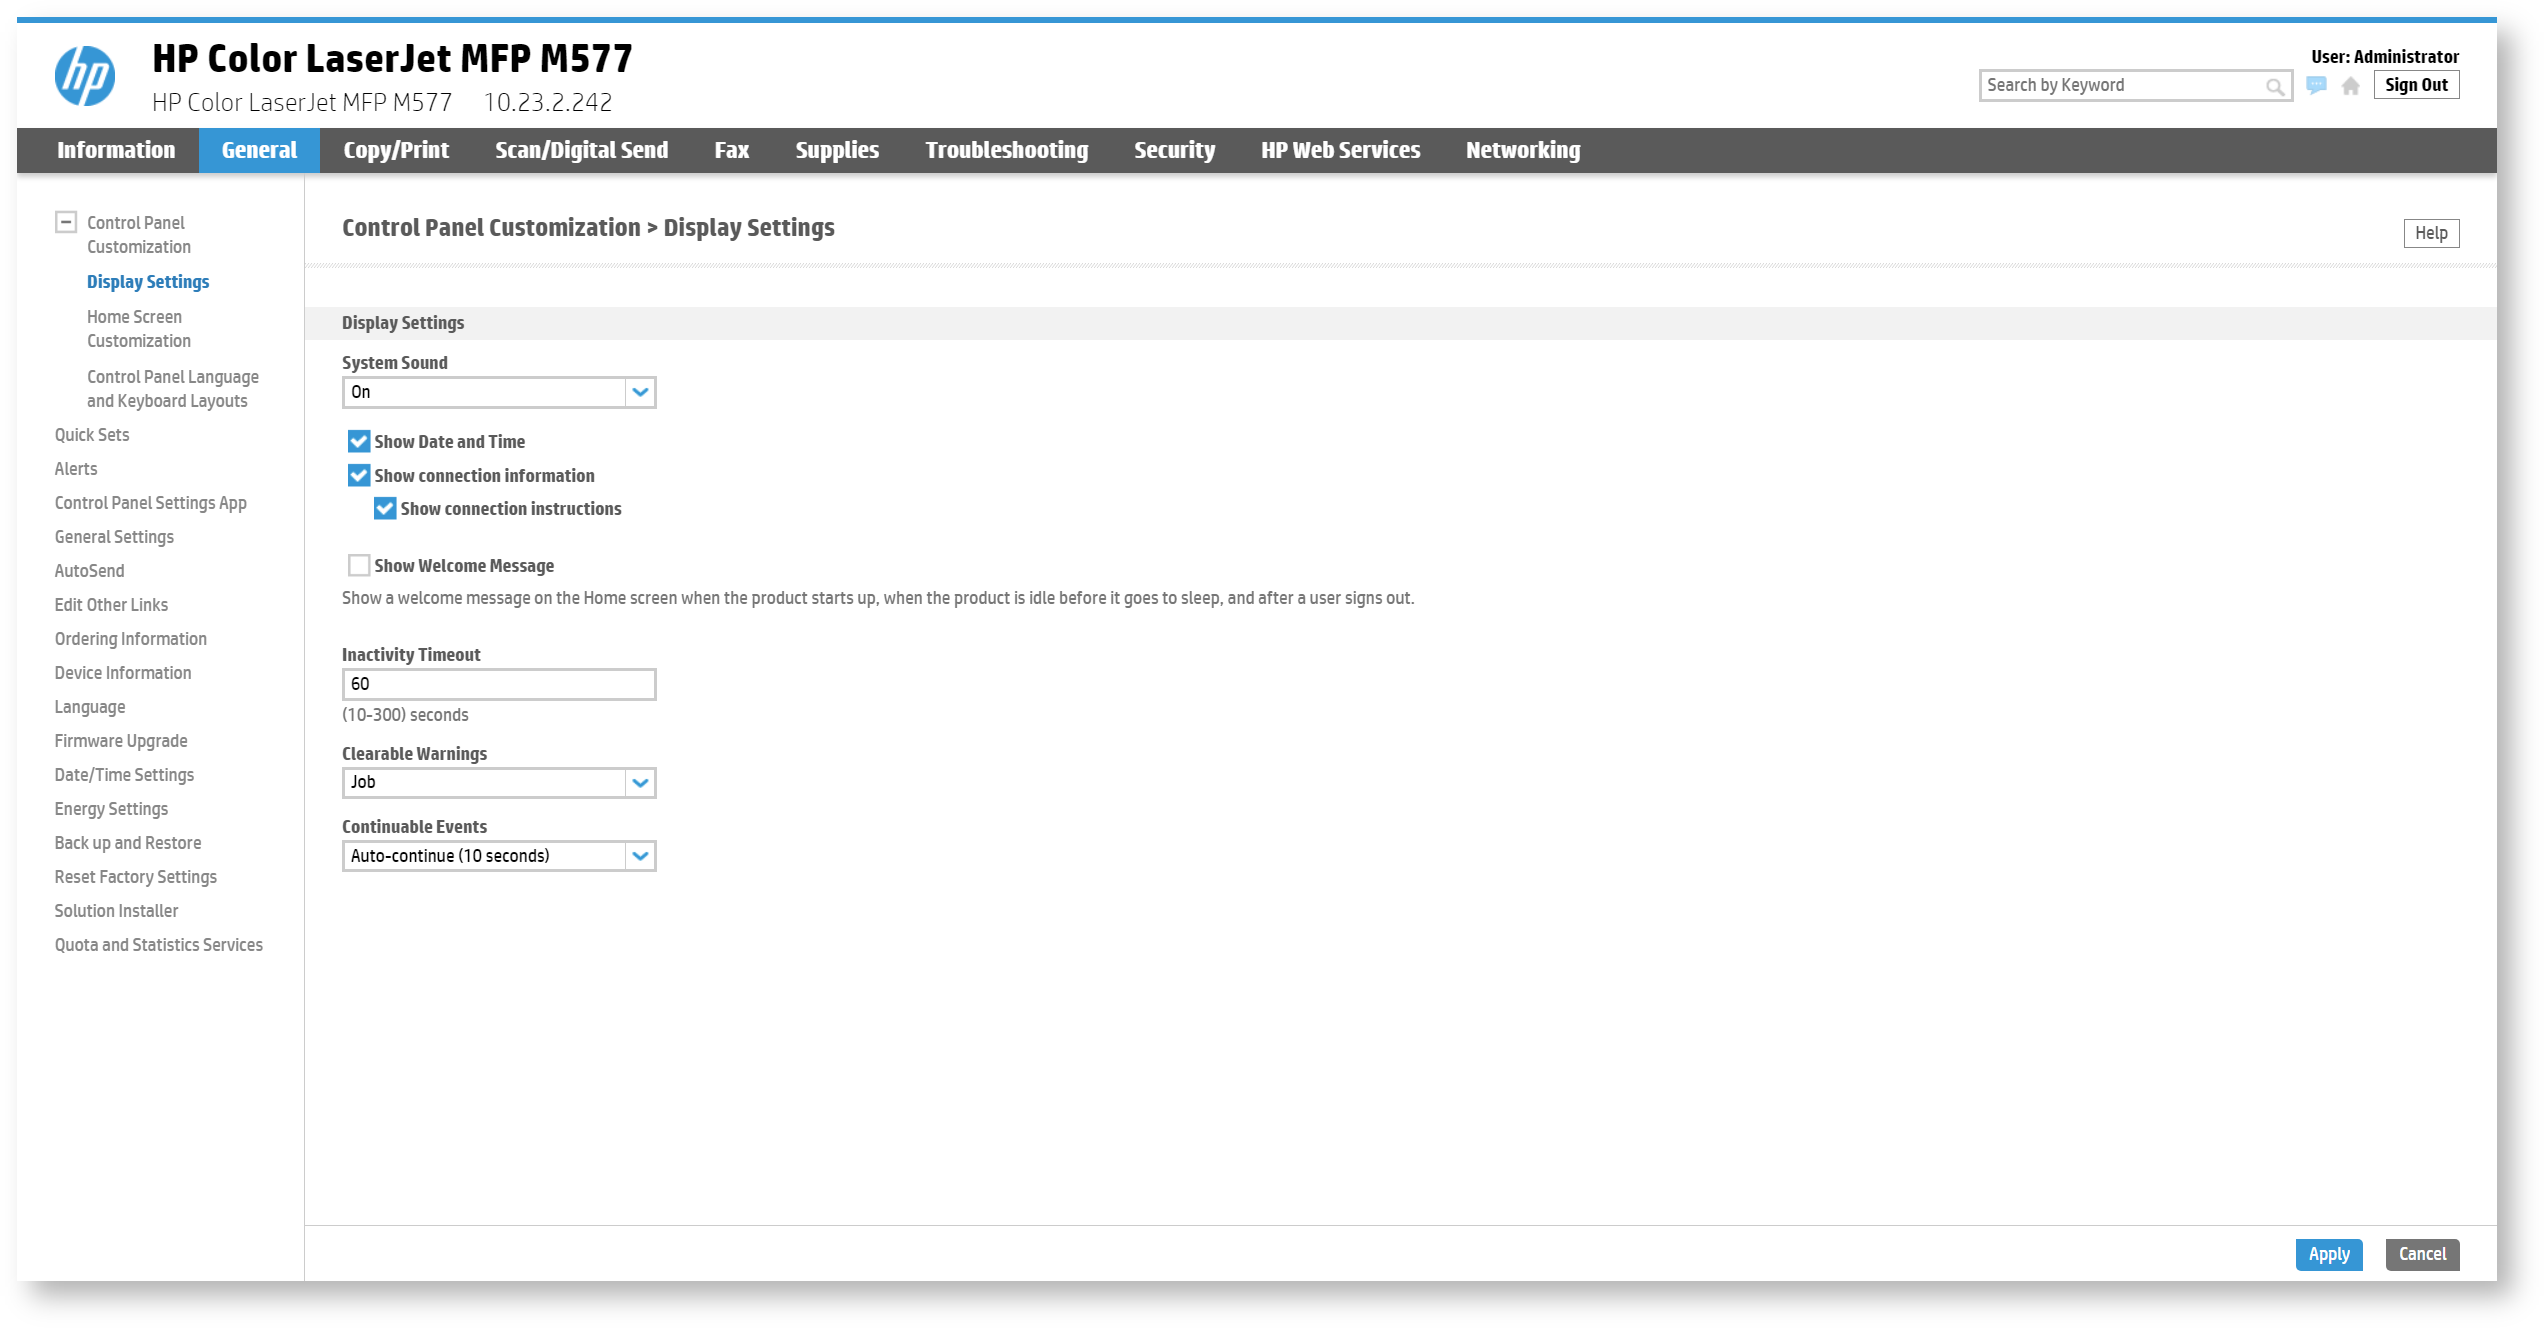Switch to the Security tab
The height and width of the screenshot is (1329, 2545).
pyautogui.click(x=1174, y=150)
